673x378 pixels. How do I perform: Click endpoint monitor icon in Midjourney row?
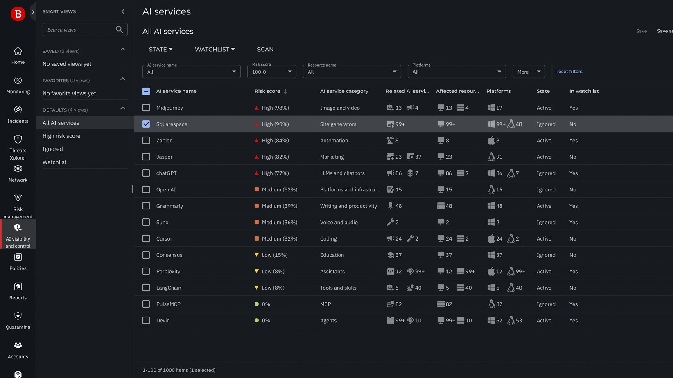(x=440, y=108)
